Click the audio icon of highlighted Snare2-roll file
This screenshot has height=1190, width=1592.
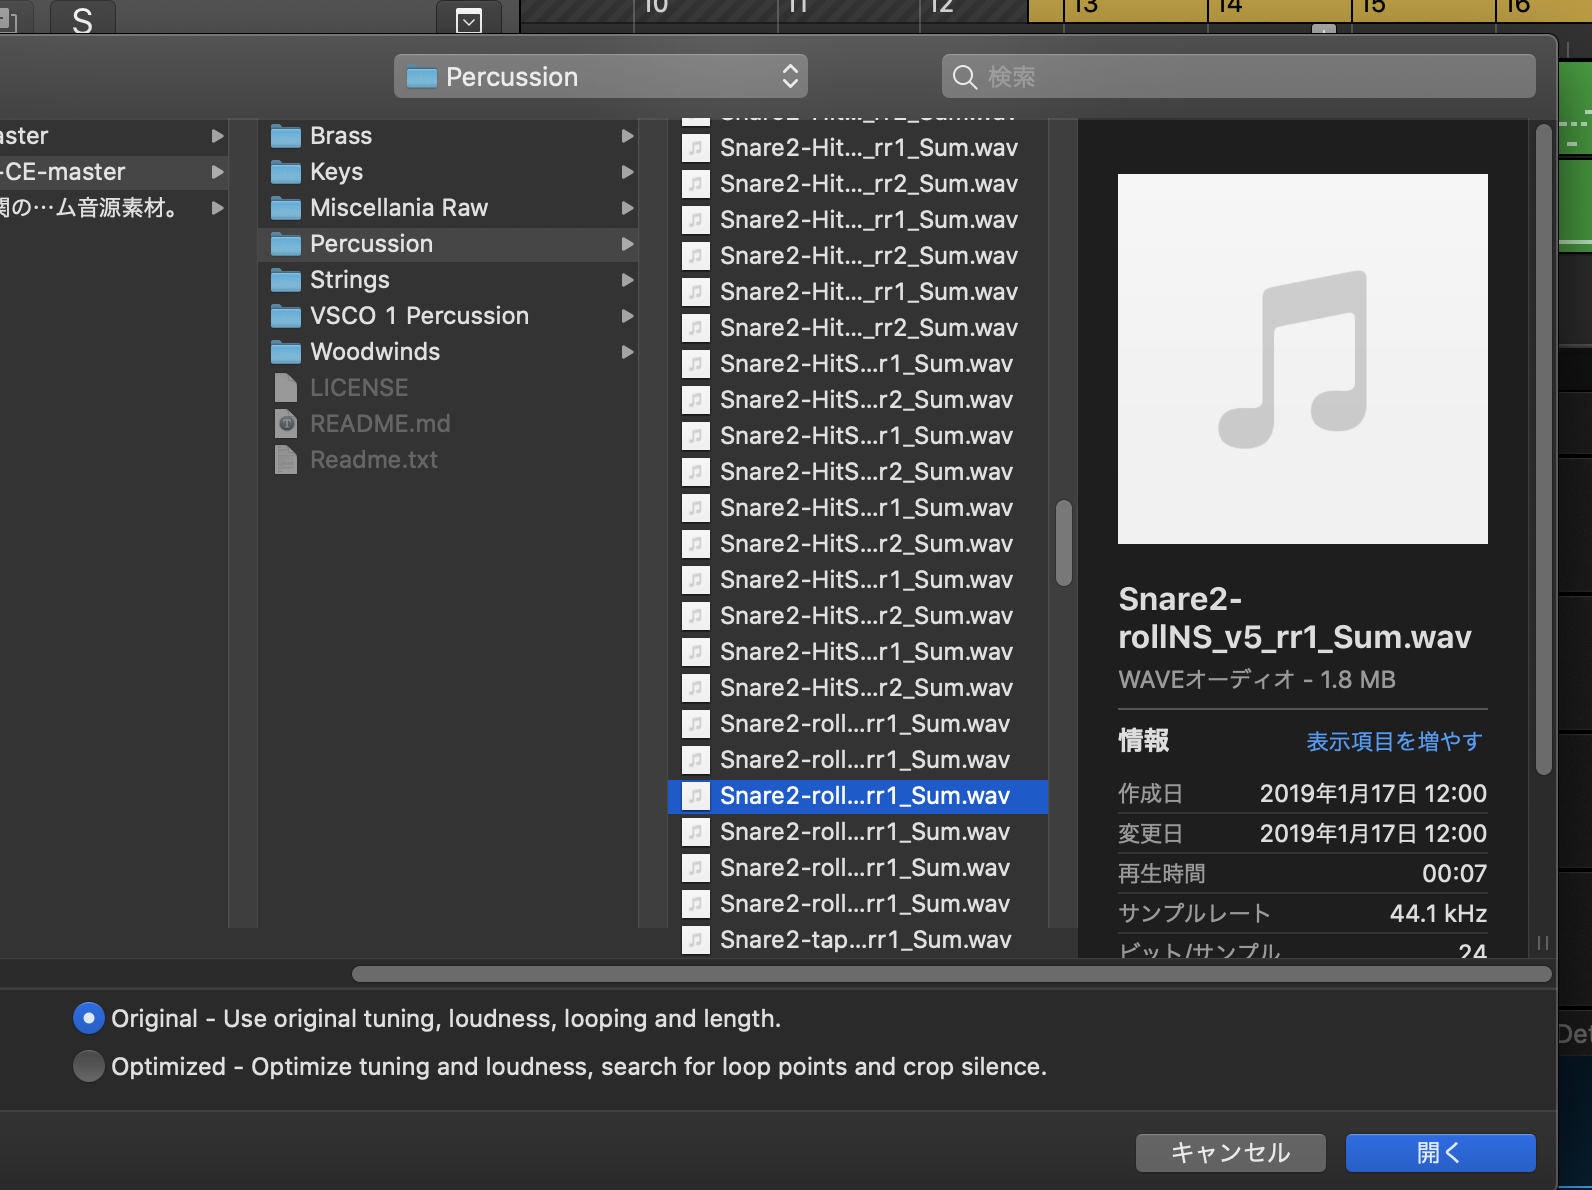click(696, 796)
